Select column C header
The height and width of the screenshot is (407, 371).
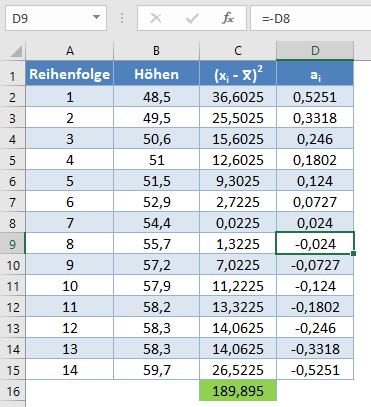(x=238, y=51)
